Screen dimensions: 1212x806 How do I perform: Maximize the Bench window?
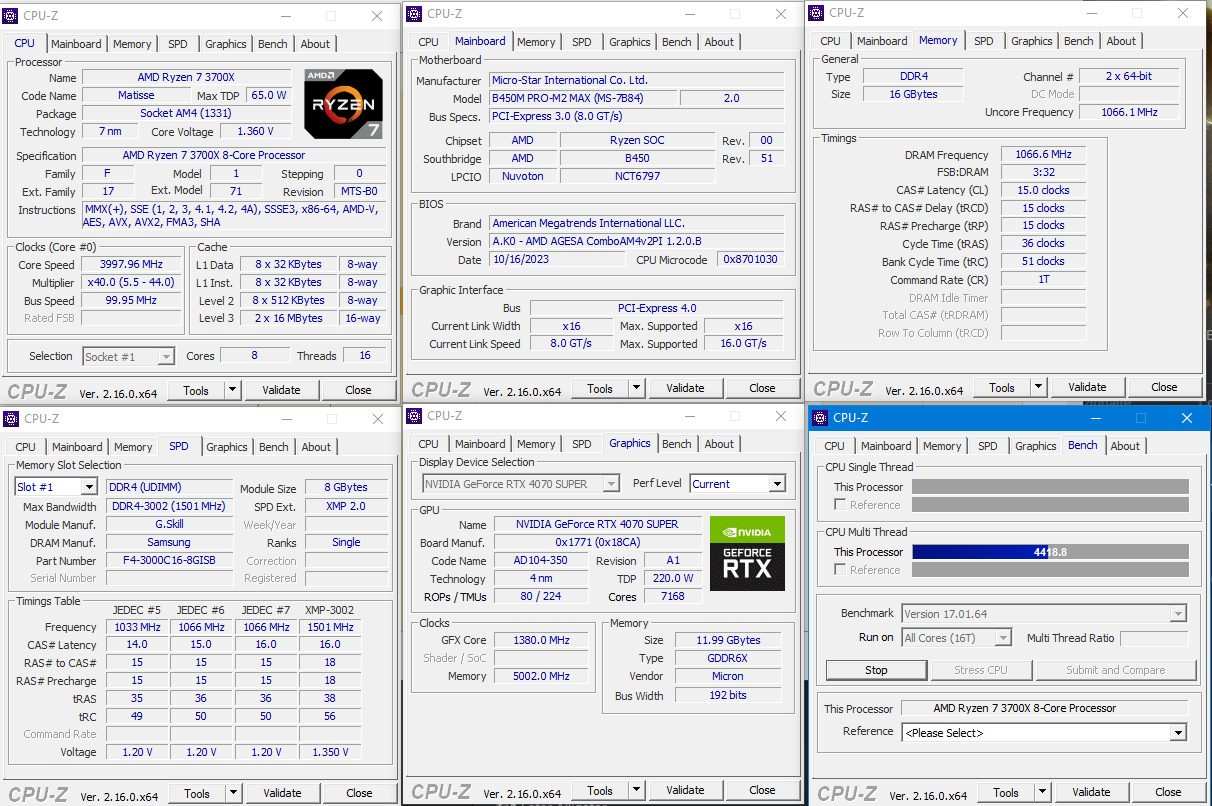click(x=1140, y=418)
